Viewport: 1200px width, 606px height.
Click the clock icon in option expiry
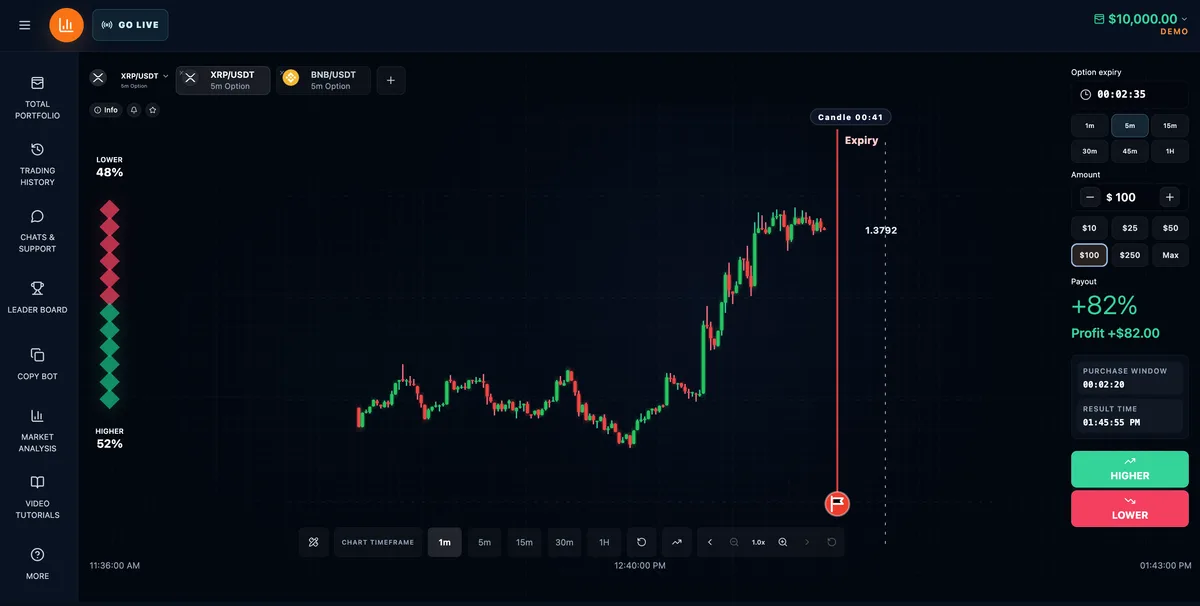pyautogui.click(x=1085, y=94)
